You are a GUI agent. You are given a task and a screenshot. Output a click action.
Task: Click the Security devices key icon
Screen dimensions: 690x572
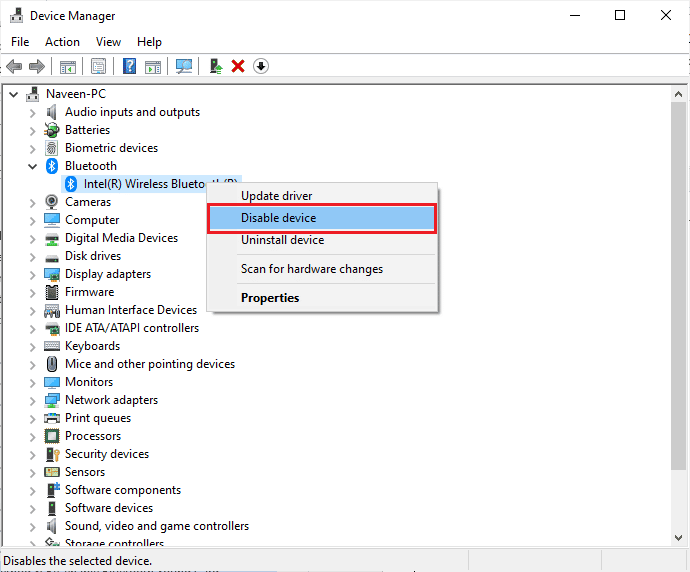(x=52, y=454)
